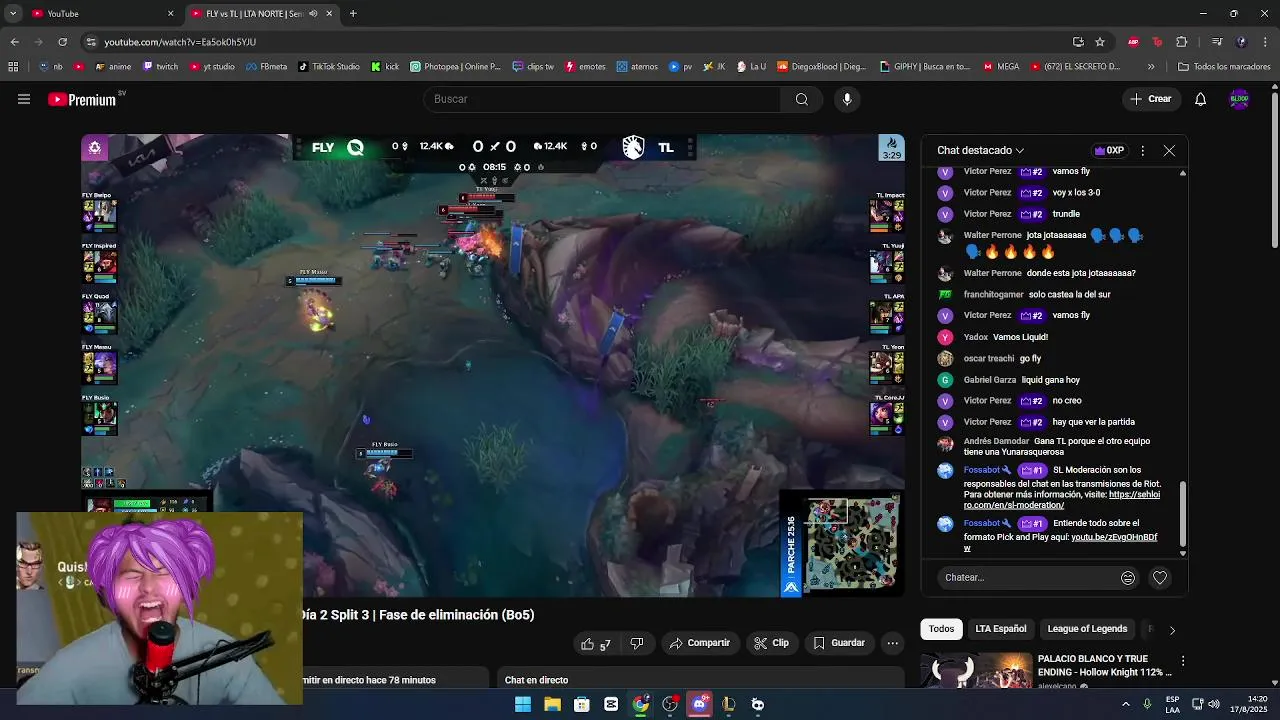Screen dimensions: 1280x720
Task: Switch to Chat en directo tab
Action: point(536,680)
